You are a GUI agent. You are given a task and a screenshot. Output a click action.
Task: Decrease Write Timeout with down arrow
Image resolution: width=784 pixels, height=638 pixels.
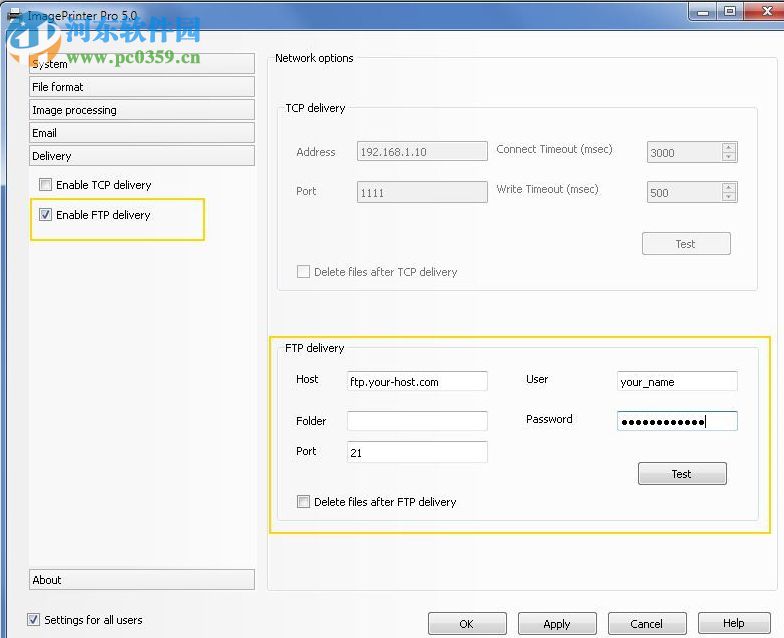729,196
